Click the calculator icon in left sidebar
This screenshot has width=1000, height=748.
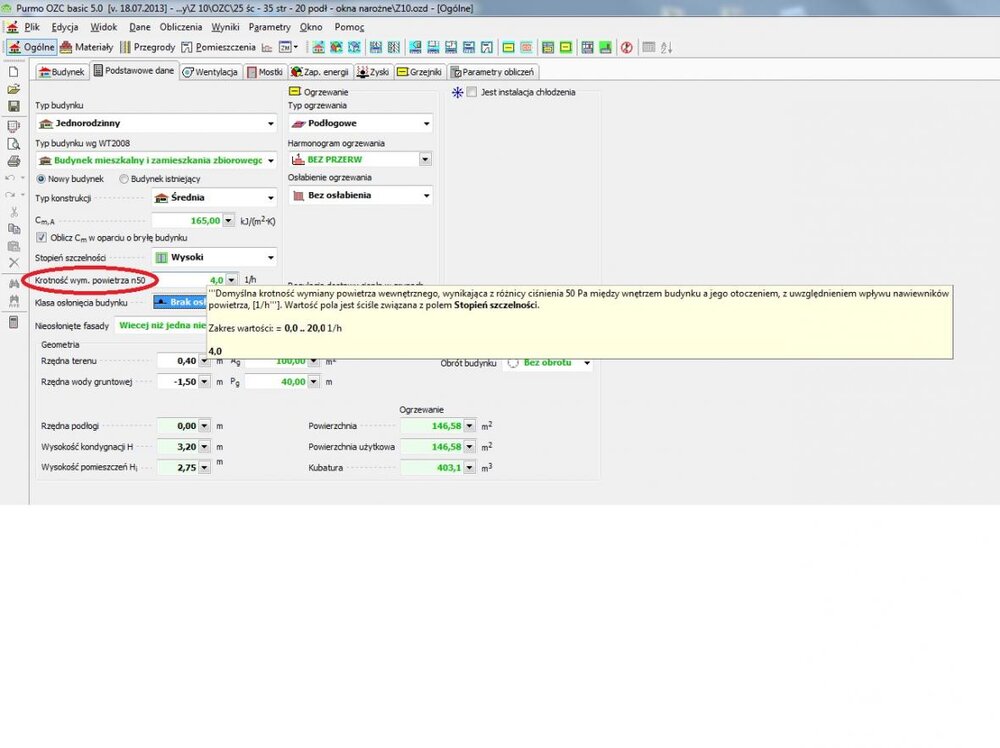[x=13, y=322]
